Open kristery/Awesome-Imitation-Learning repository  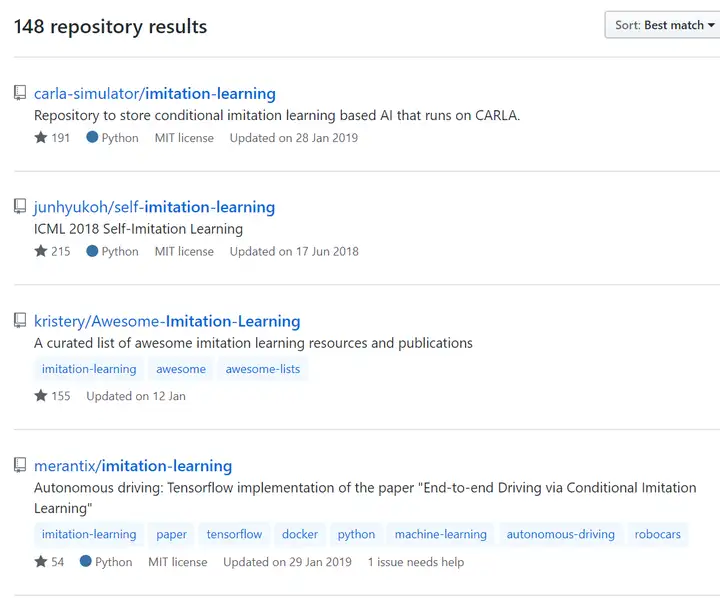(x=167, y=321)
